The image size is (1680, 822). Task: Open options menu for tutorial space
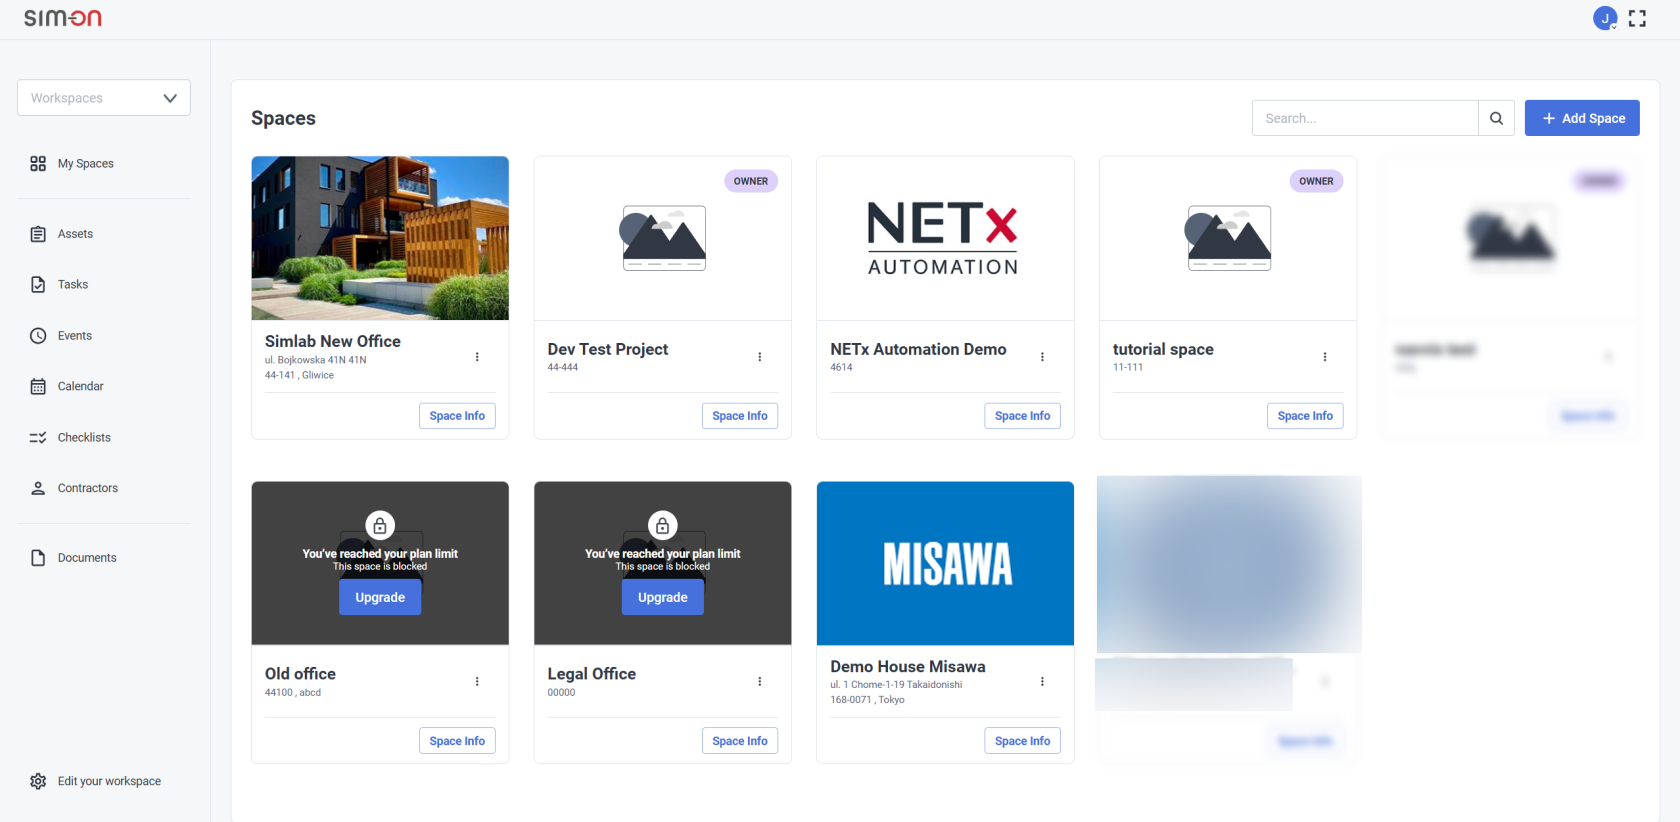[x=1325, y=357]
